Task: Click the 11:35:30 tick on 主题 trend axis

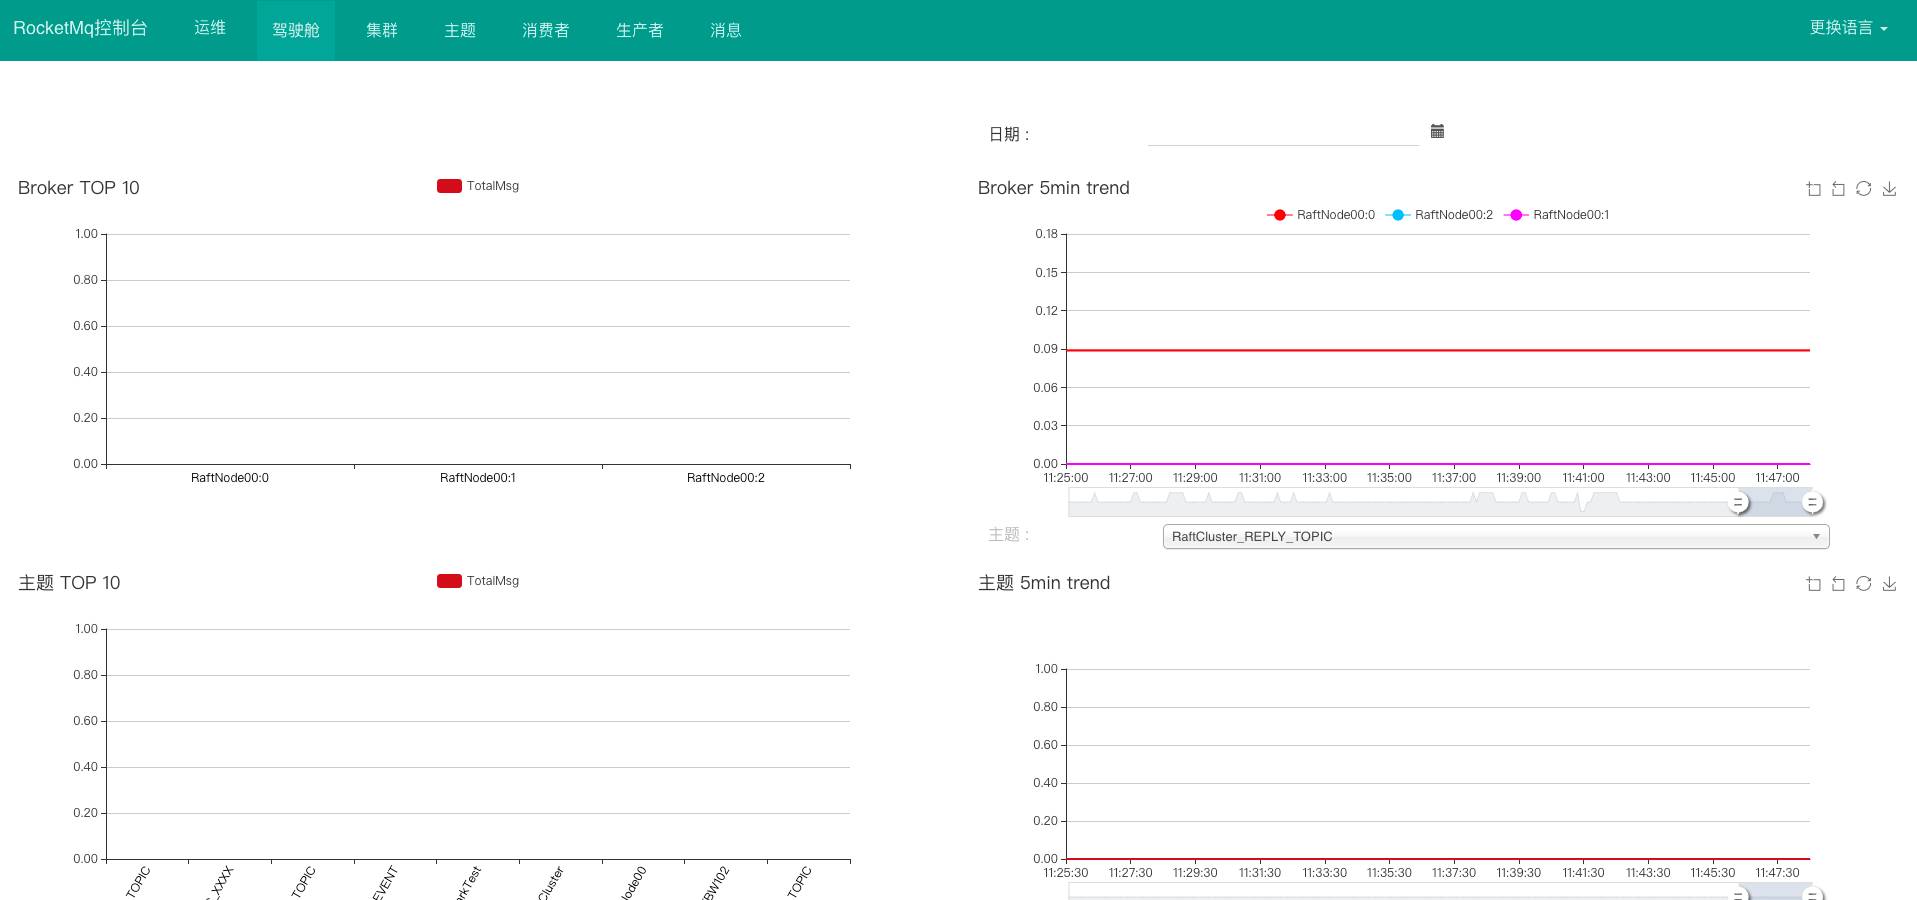Action: pos(1389,873)
